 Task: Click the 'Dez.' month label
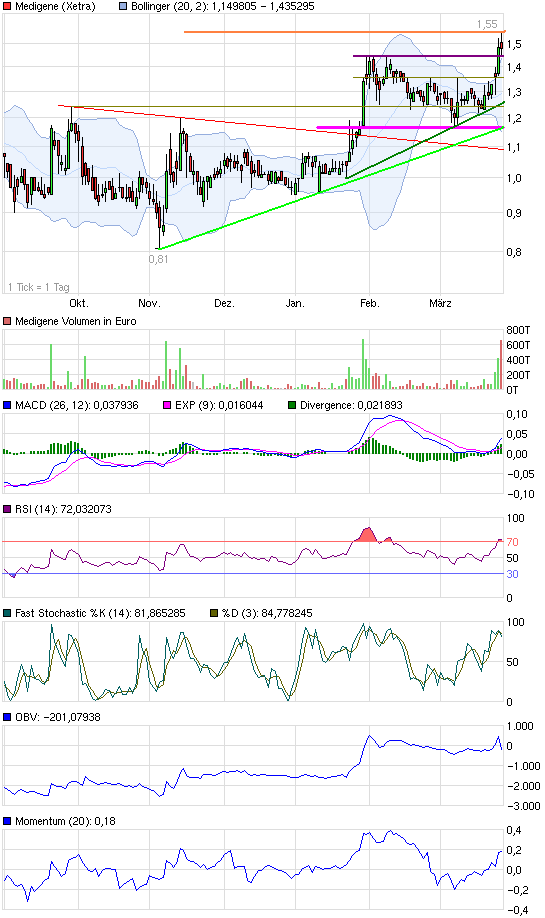224,303
